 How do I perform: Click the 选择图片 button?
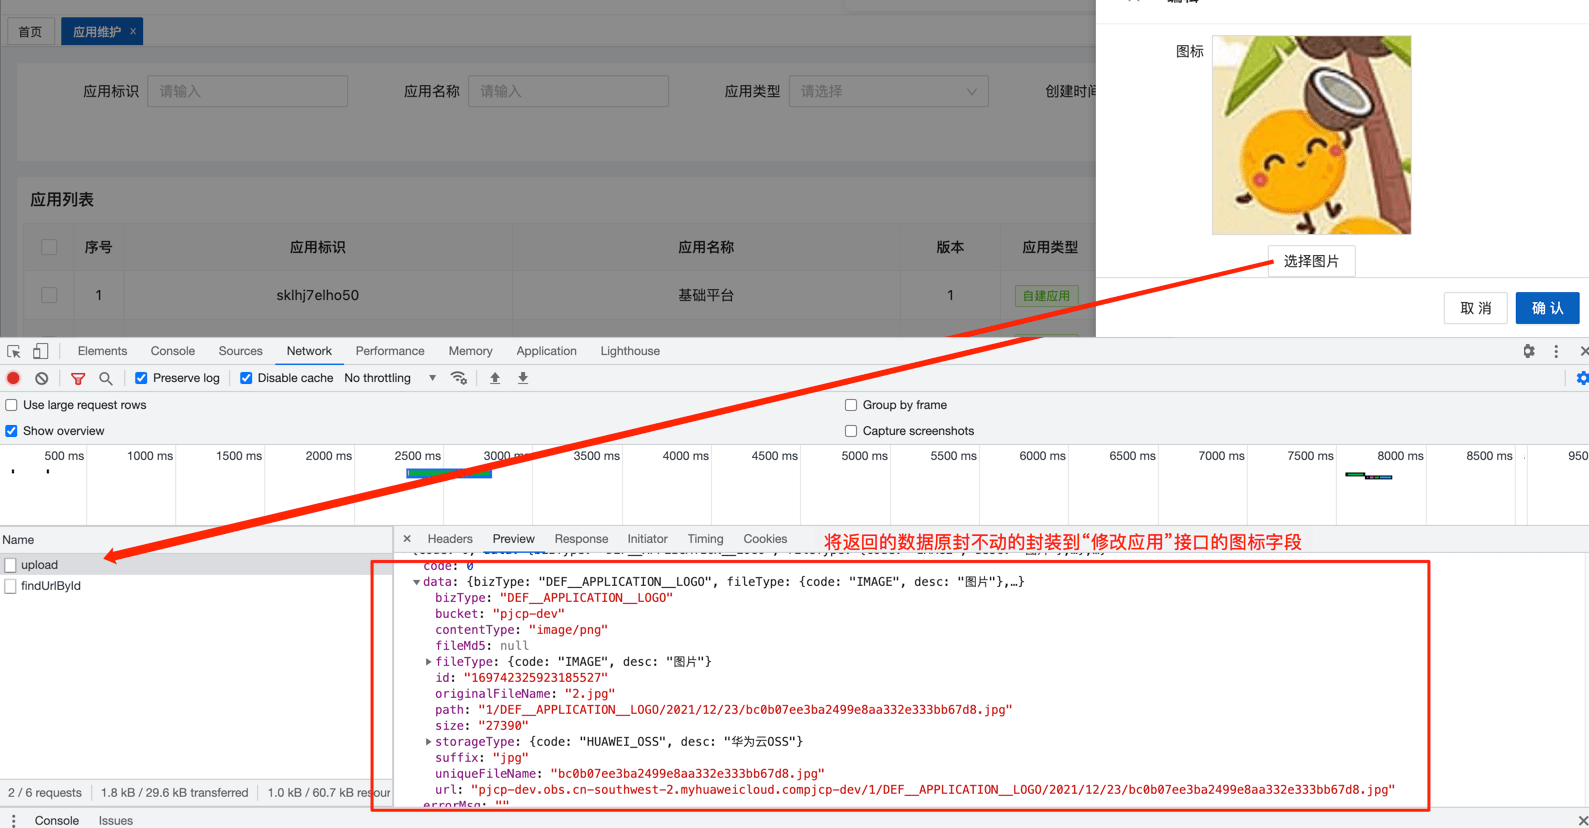[1311, 261]
